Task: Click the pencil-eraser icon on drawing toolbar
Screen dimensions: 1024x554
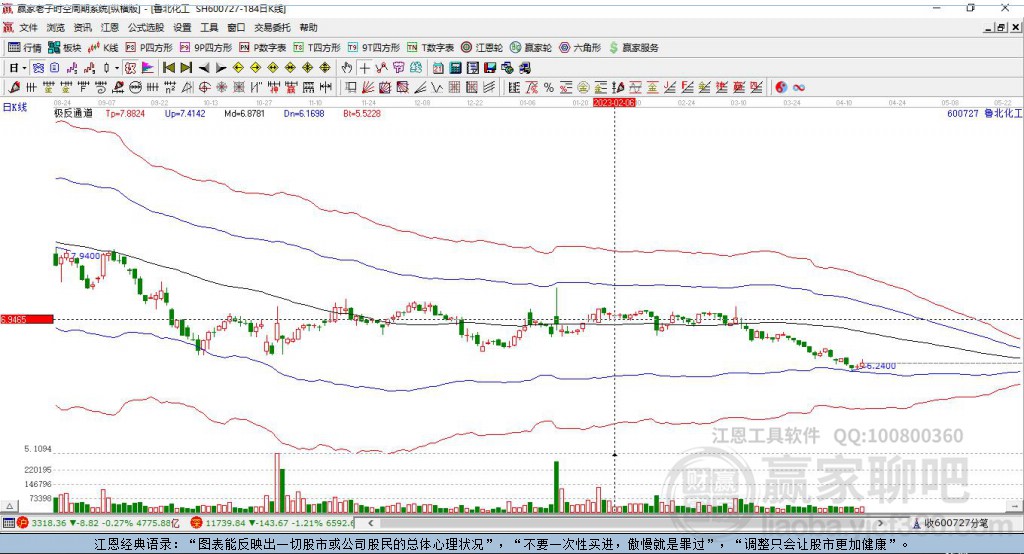Action: pos(14,87)
